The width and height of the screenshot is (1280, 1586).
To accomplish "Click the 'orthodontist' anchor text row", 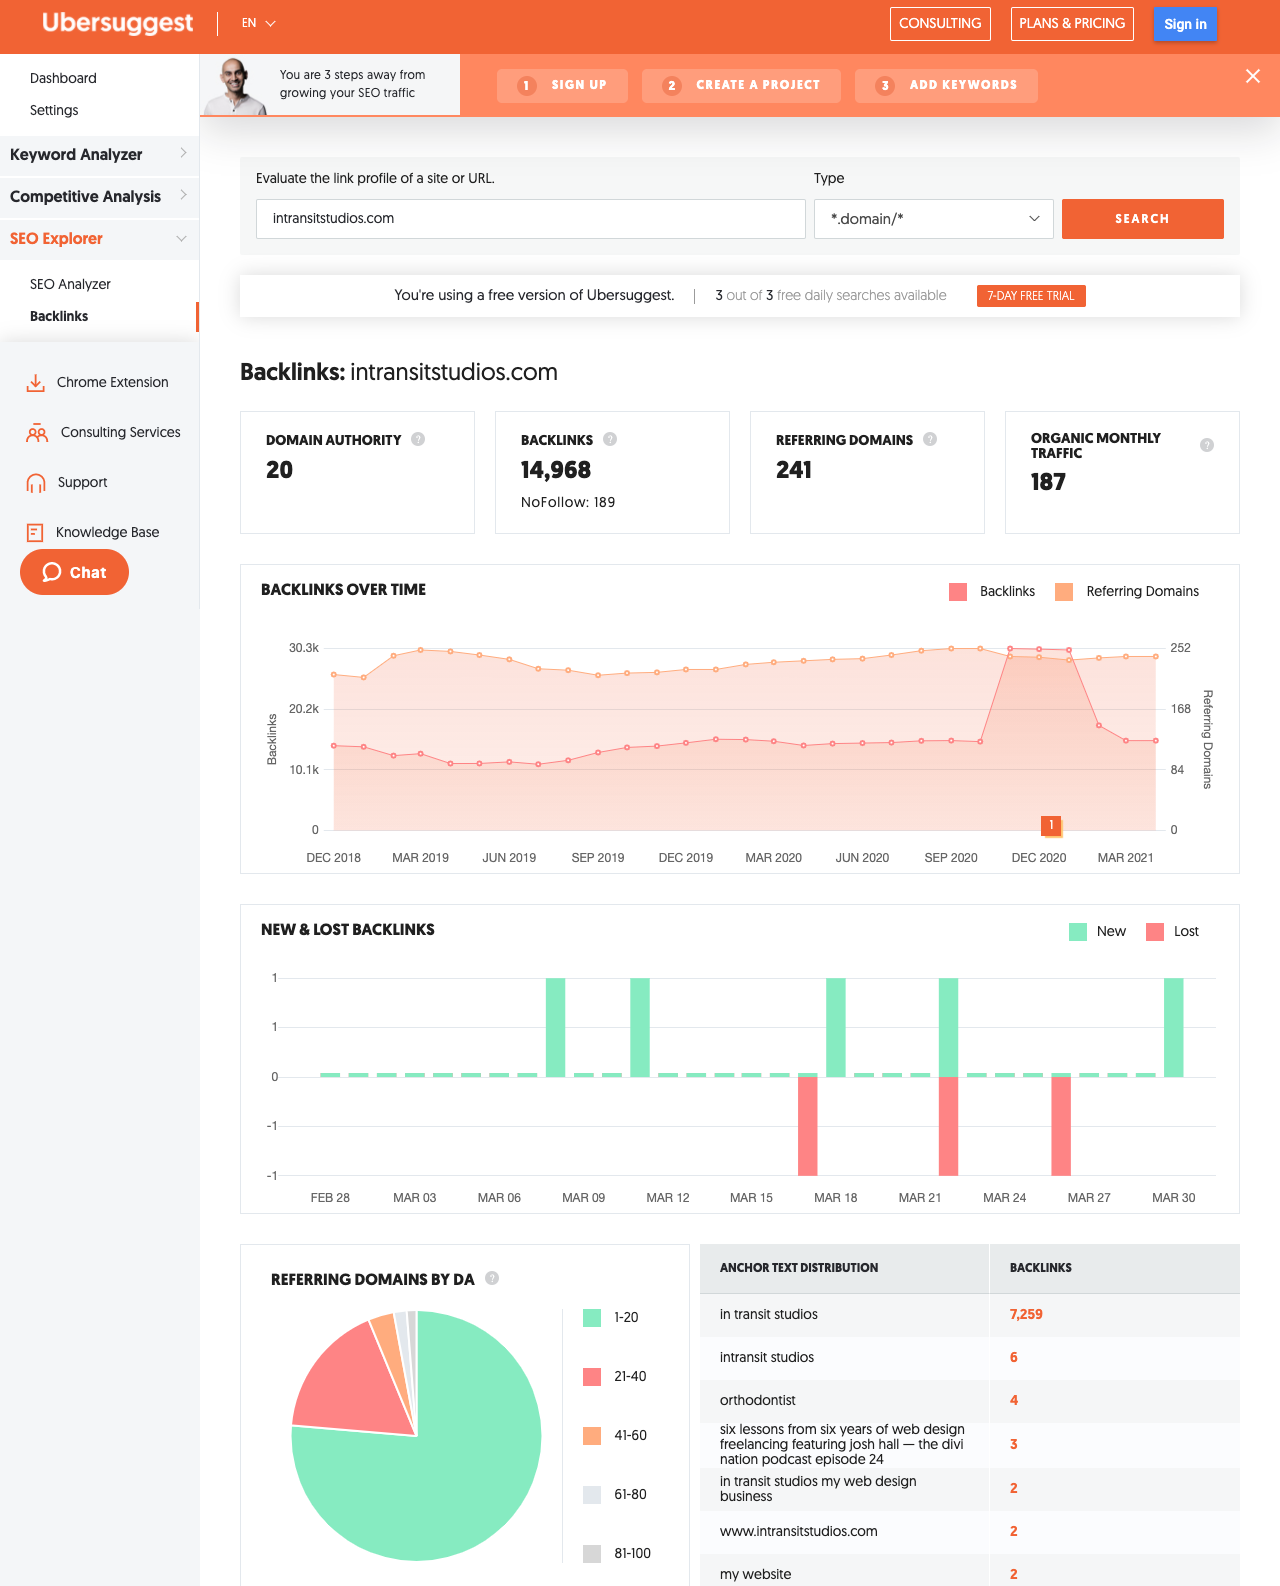I will point(970,1401).
